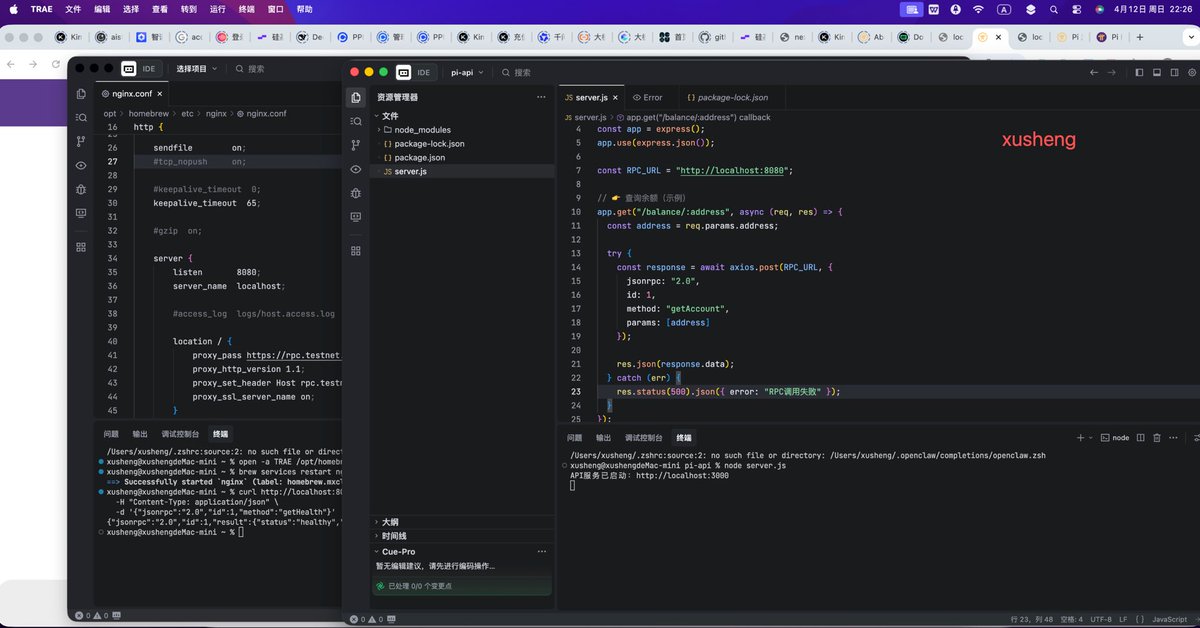Switch to the Error editor tab
Image resolution: width=1200 pixels, height=628 pixels.
click(647, 97)
